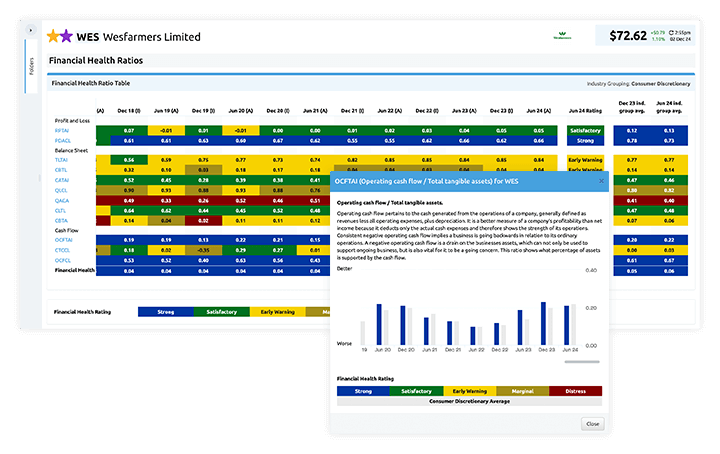720x454 pixels.
Task: Click the Wesfarmers company logo
Action: [x=563, y=37]
